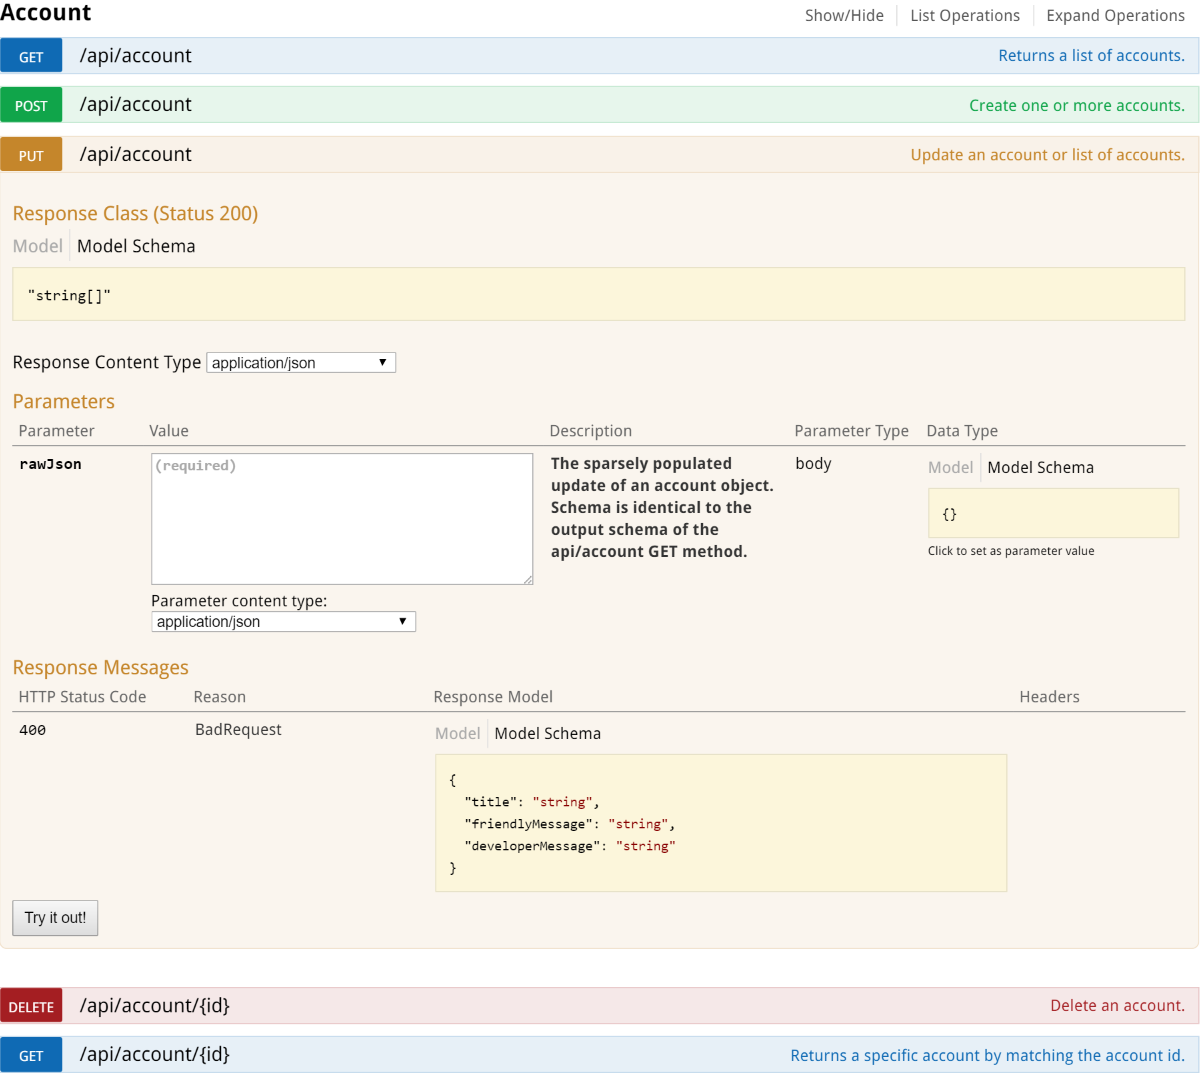The height and width of the screenshot is (1075, 1201).
Task: Expand all operations with Expand Operations
Action: (1114, 15)
